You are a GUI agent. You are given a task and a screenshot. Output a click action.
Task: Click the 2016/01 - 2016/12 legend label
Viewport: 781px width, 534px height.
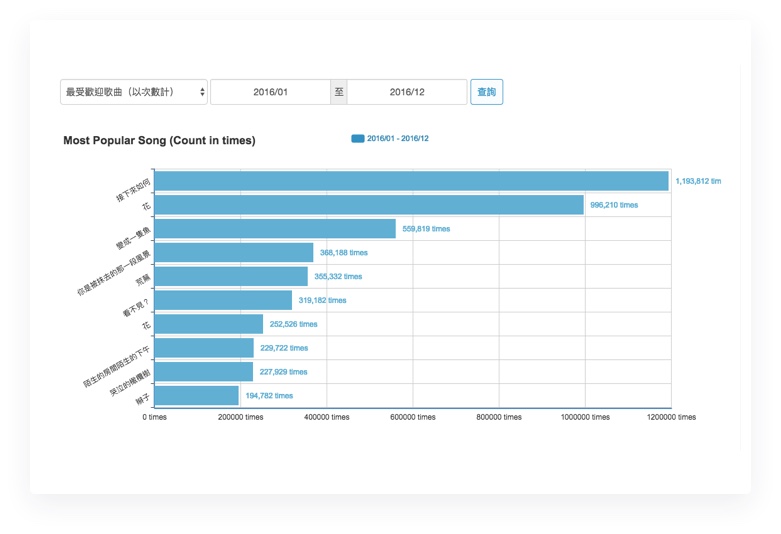[x=398, y=139]
